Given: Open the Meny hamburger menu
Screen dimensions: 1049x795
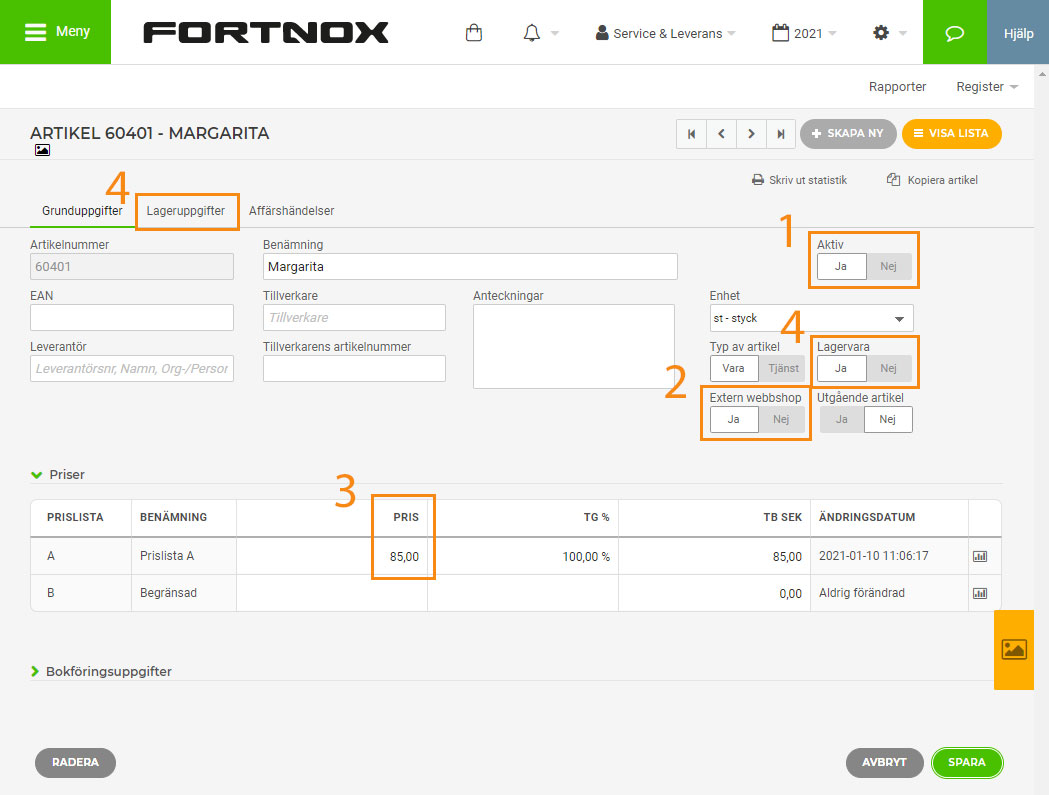Looking at the screenshot, I should tap(56, 32).
